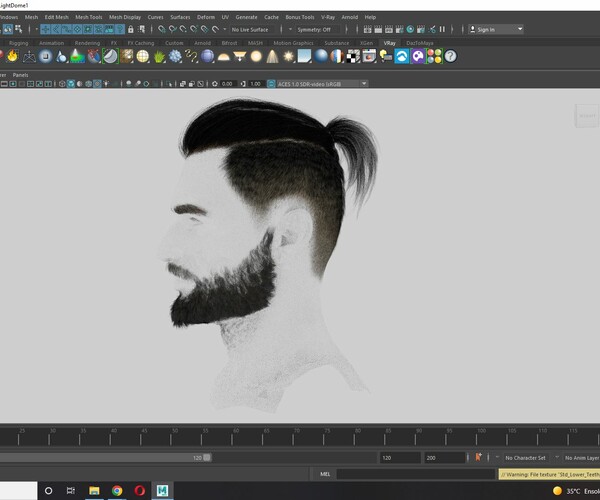
Task: Open the No Anim Layer dropdown
Action: [582, 458]
